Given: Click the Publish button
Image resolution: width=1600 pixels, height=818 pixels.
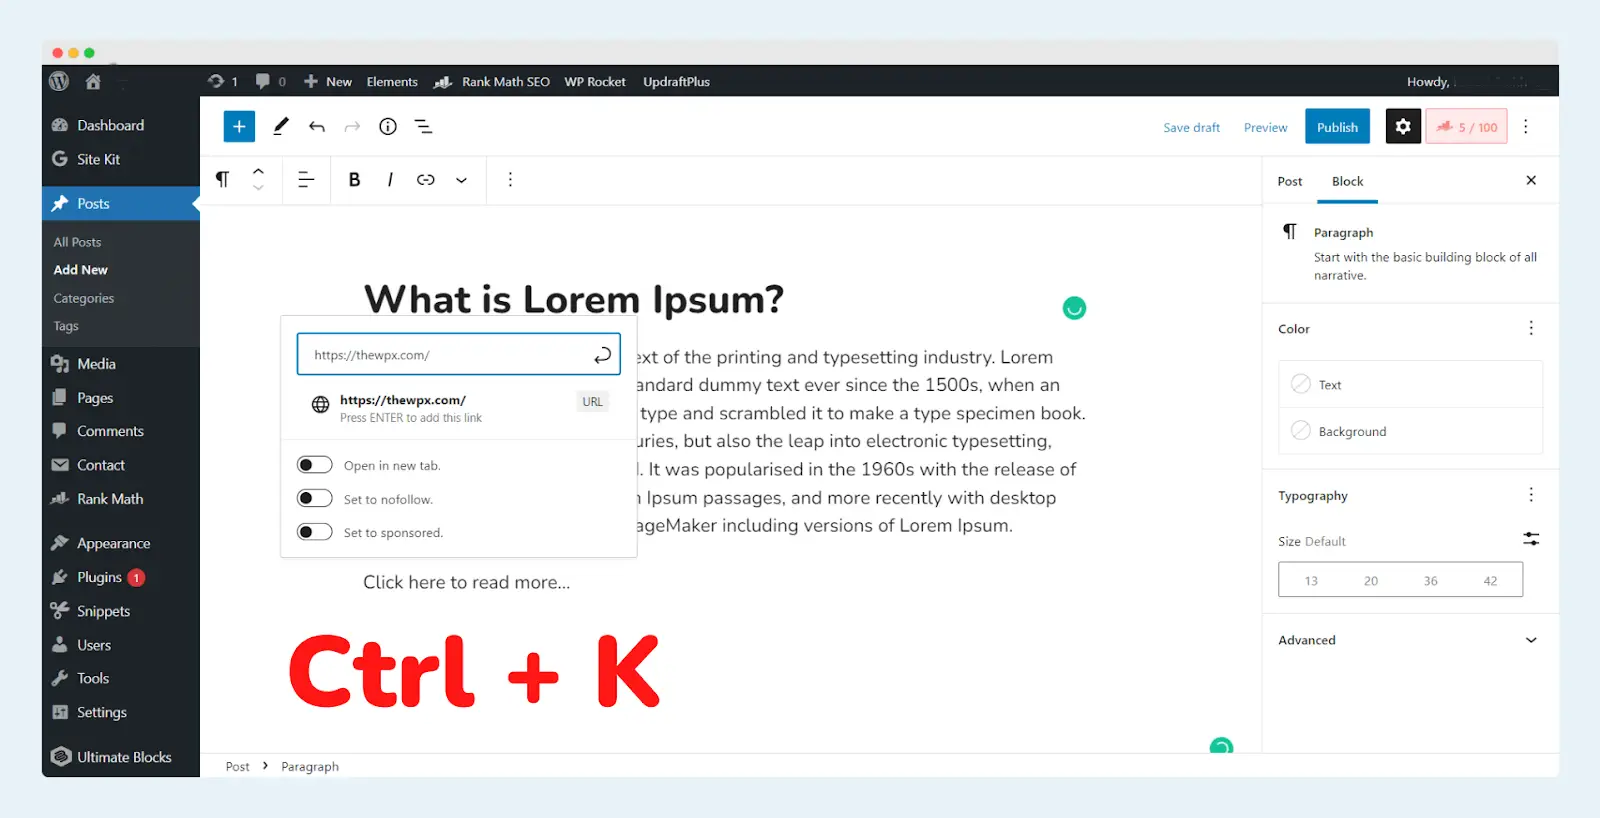Looking at the screenshot, I should pos(1337,127).
